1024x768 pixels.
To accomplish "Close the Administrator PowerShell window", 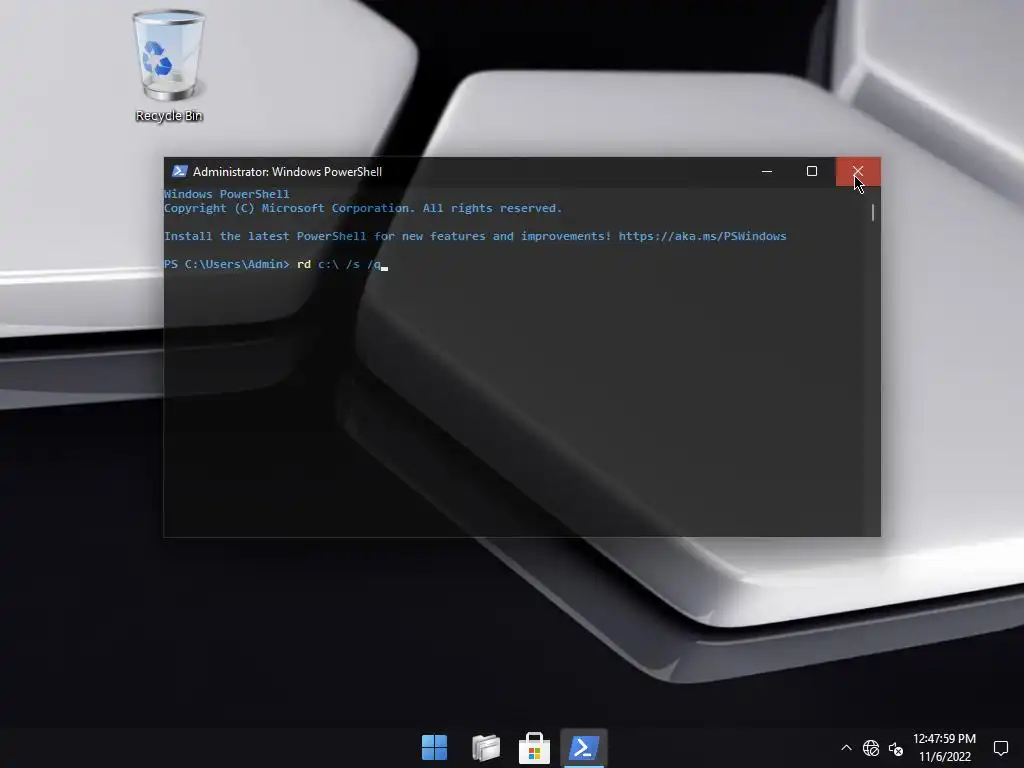I will [857, 172].
